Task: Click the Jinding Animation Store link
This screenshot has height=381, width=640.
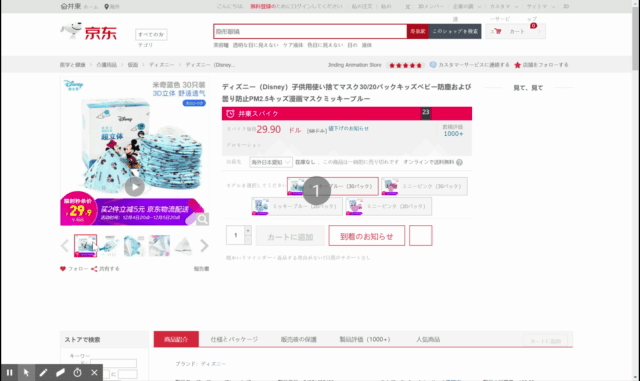Action: pos(354,65)
